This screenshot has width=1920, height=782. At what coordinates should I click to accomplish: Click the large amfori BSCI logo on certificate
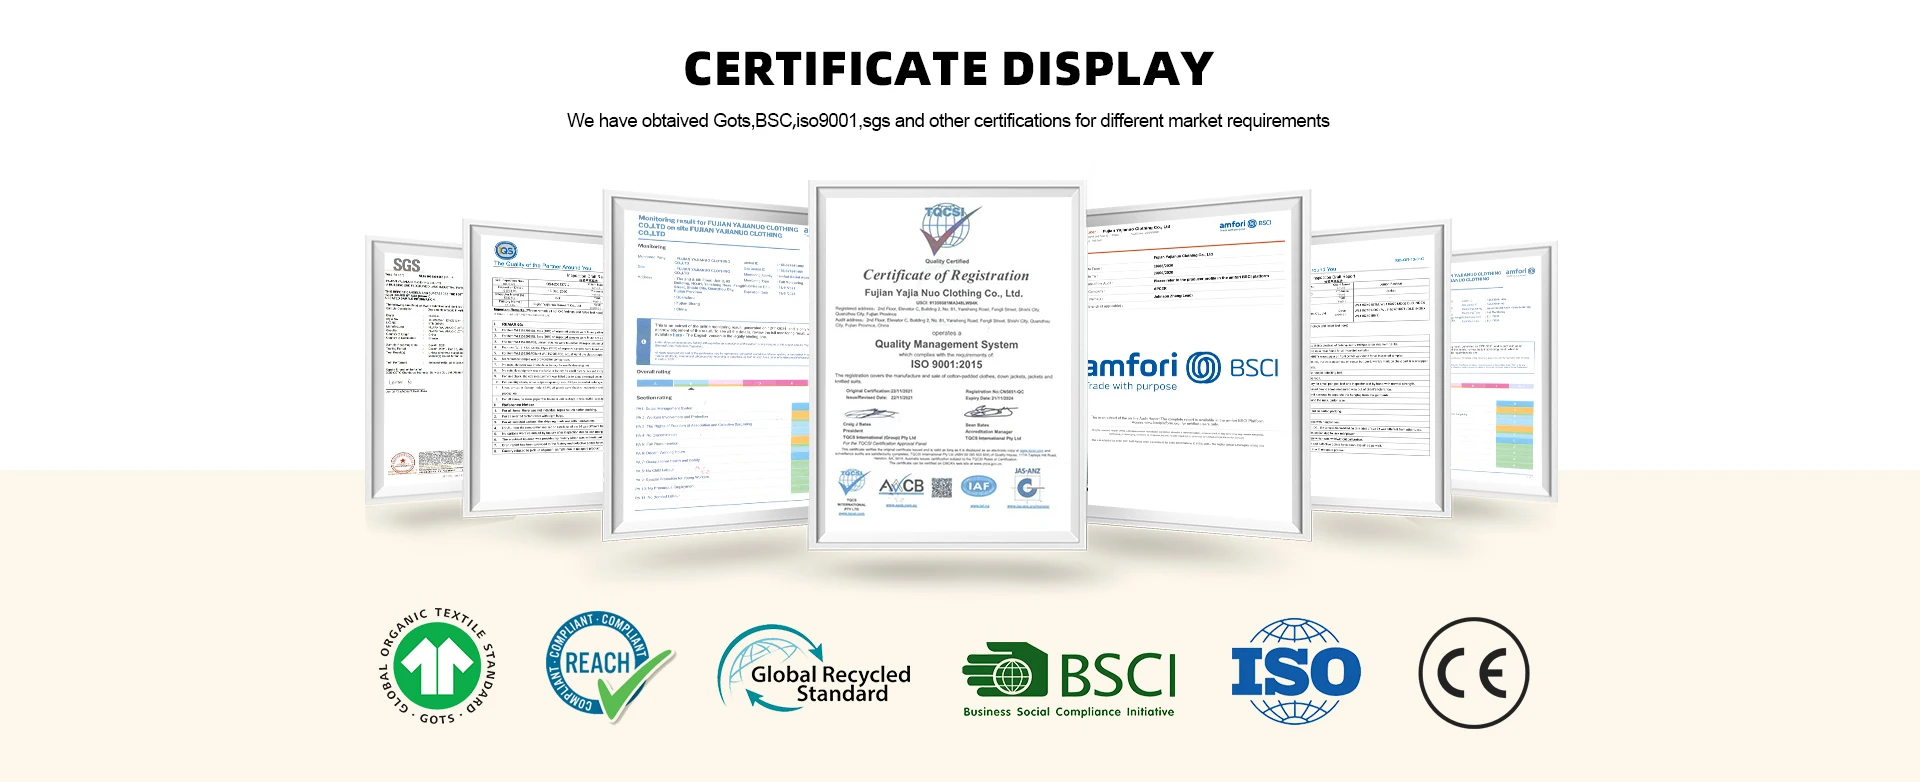click(1183, 369)
